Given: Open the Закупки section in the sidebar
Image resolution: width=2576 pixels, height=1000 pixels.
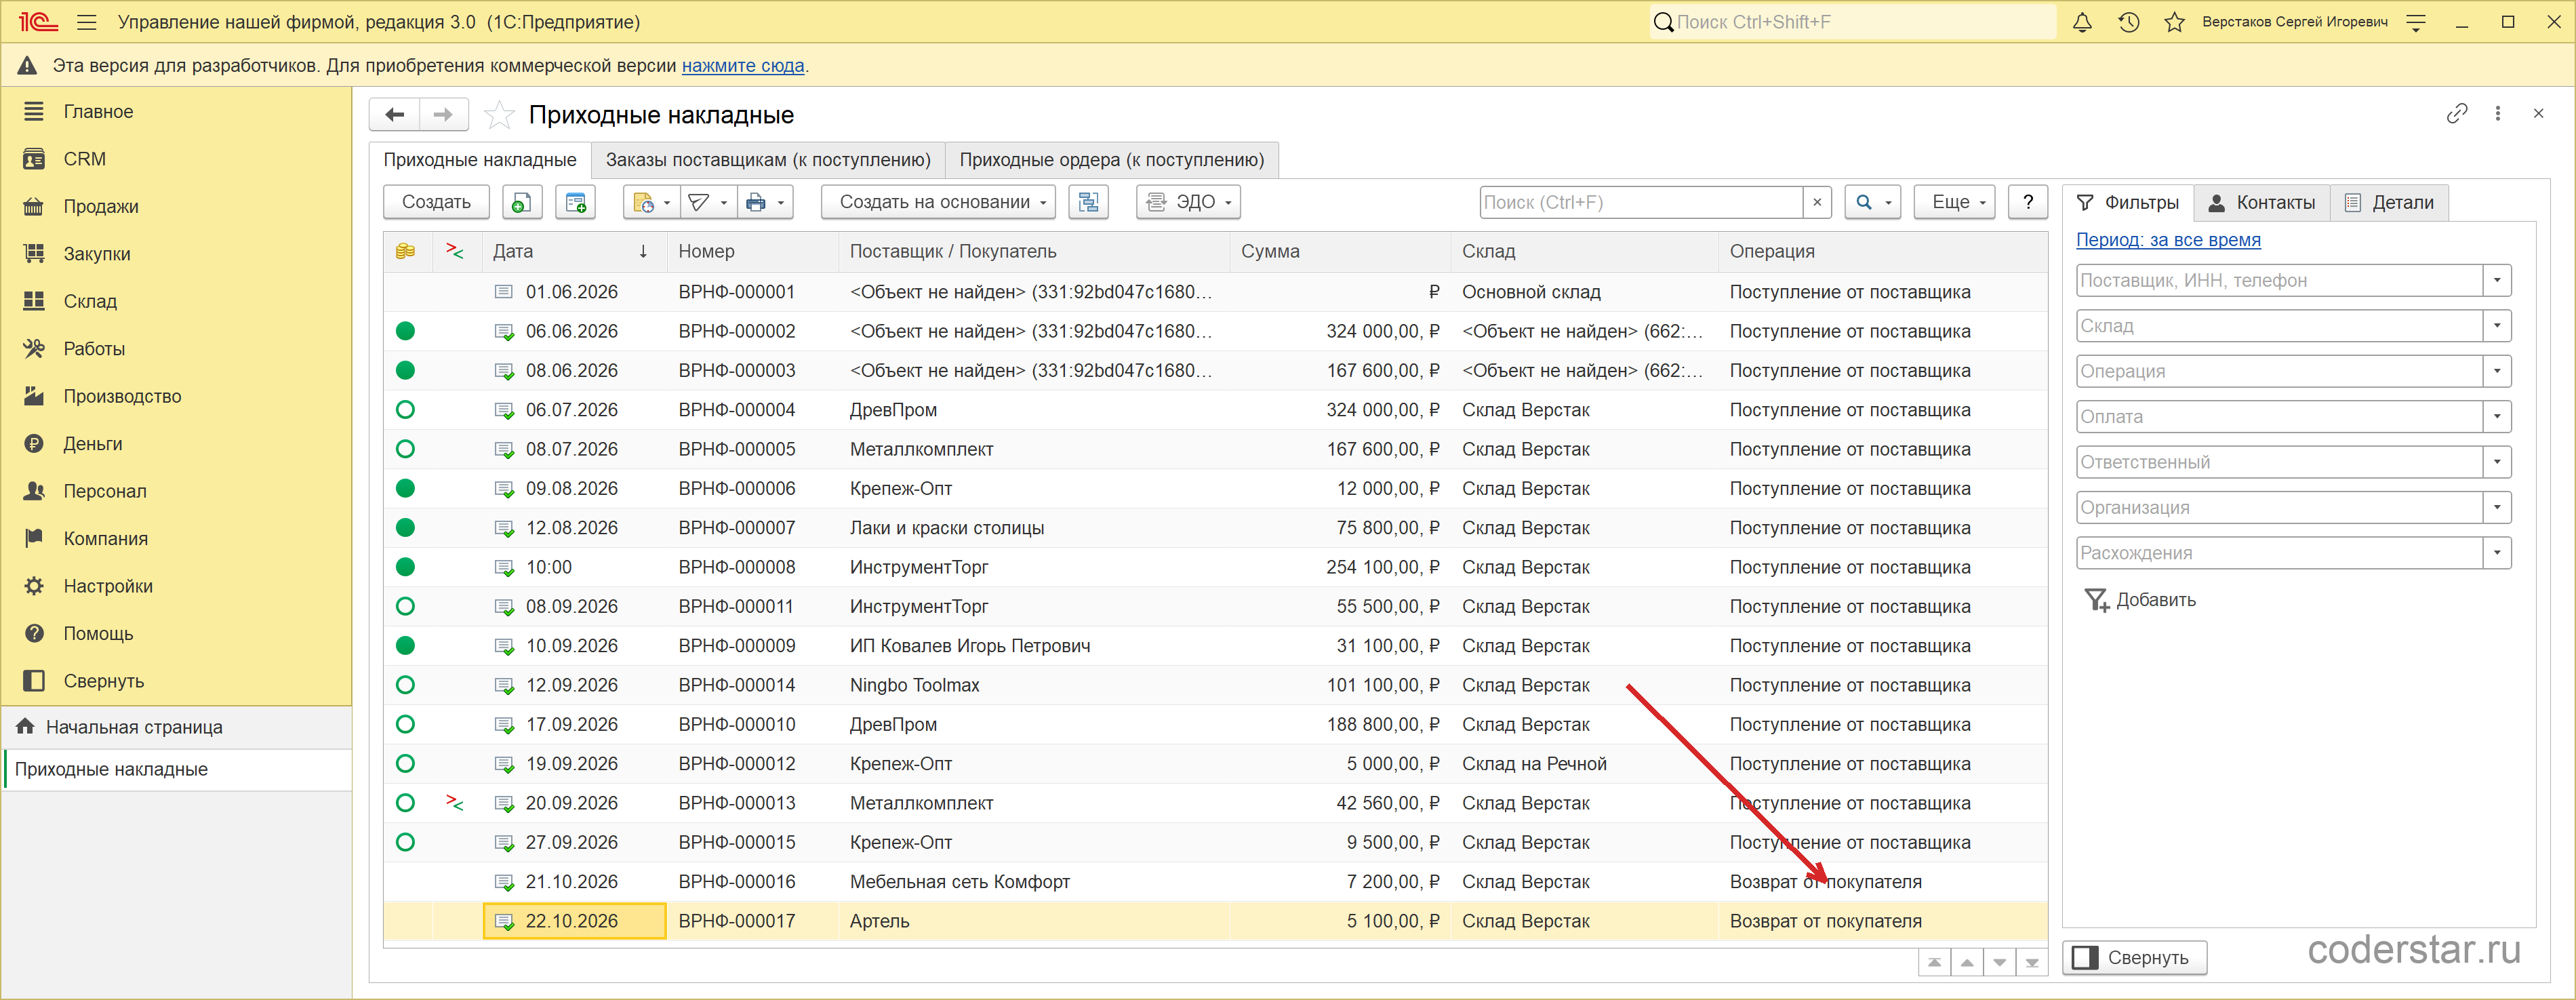Looking at the screenshot, I should (97, 254).
